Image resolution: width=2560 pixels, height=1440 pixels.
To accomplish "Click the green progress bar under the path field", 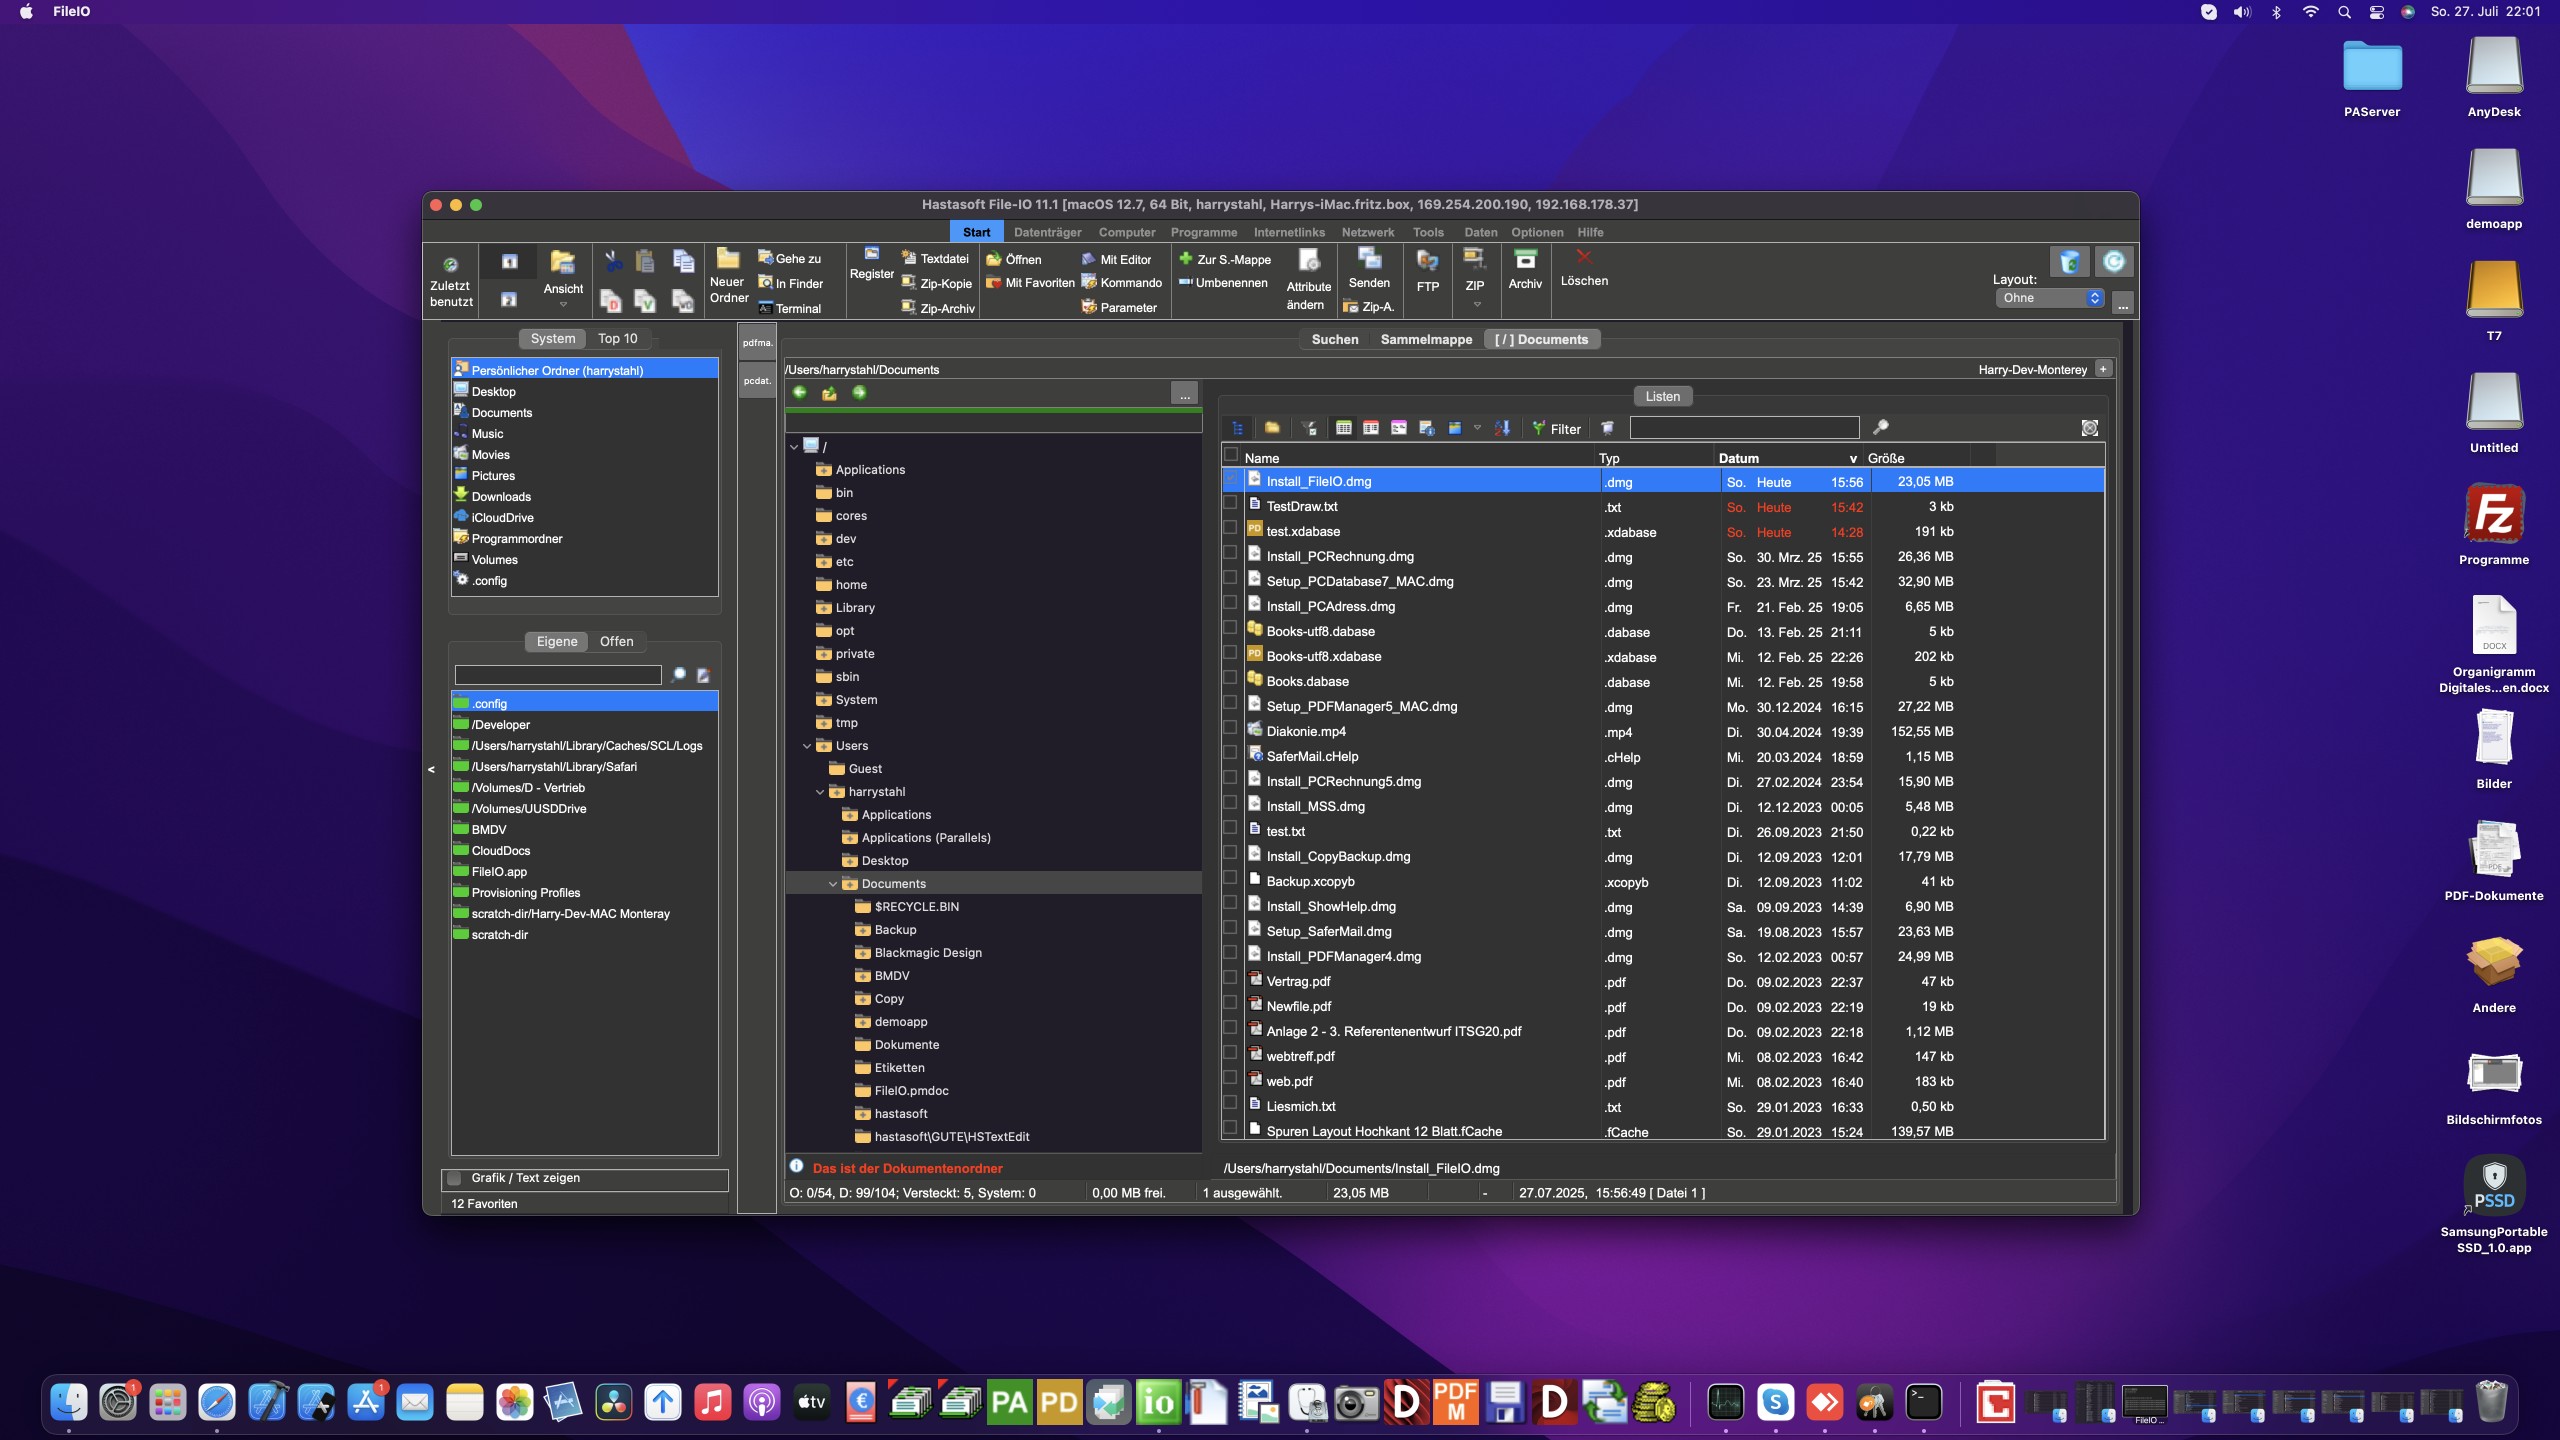I will point(995,408).
